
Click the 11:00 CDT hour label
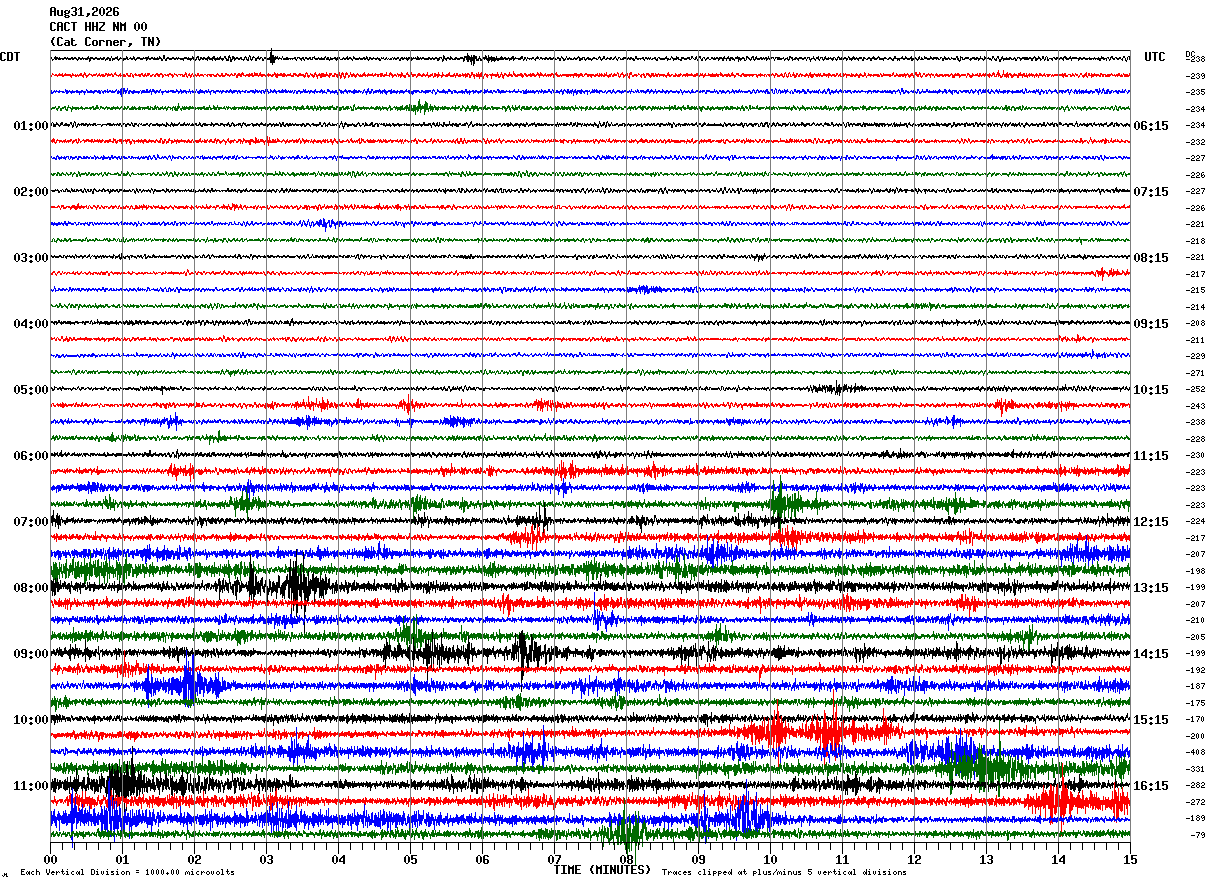[31, 786]
